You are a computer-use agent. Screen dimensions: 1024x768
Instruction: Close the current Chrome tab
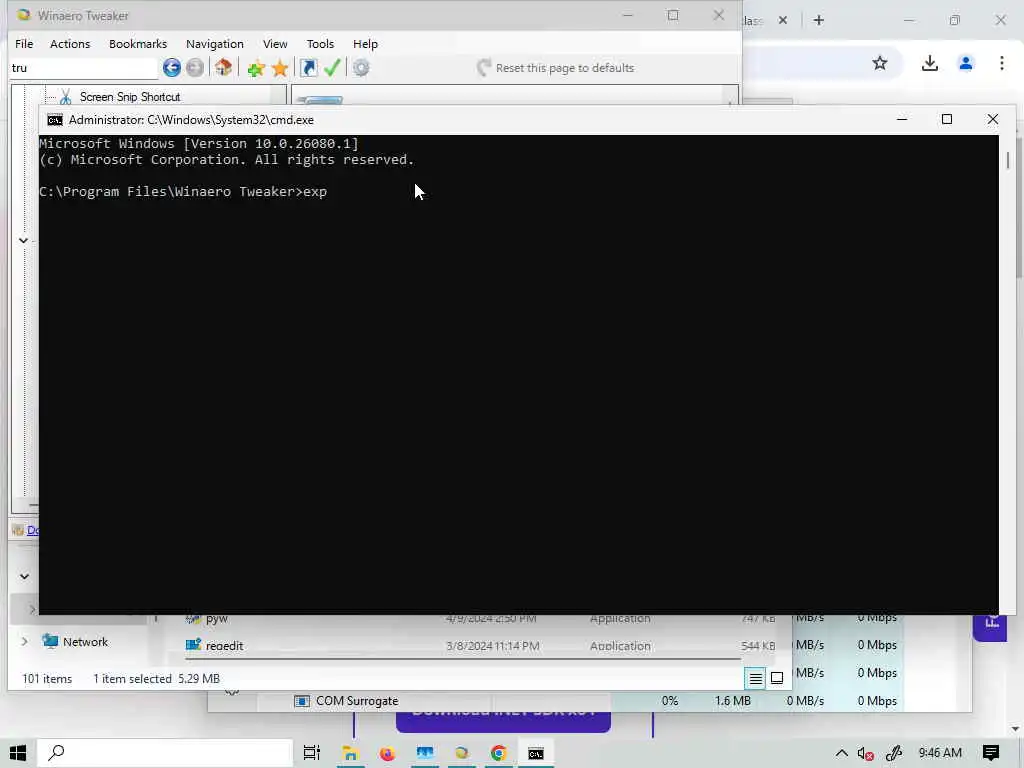pos(782,20)
